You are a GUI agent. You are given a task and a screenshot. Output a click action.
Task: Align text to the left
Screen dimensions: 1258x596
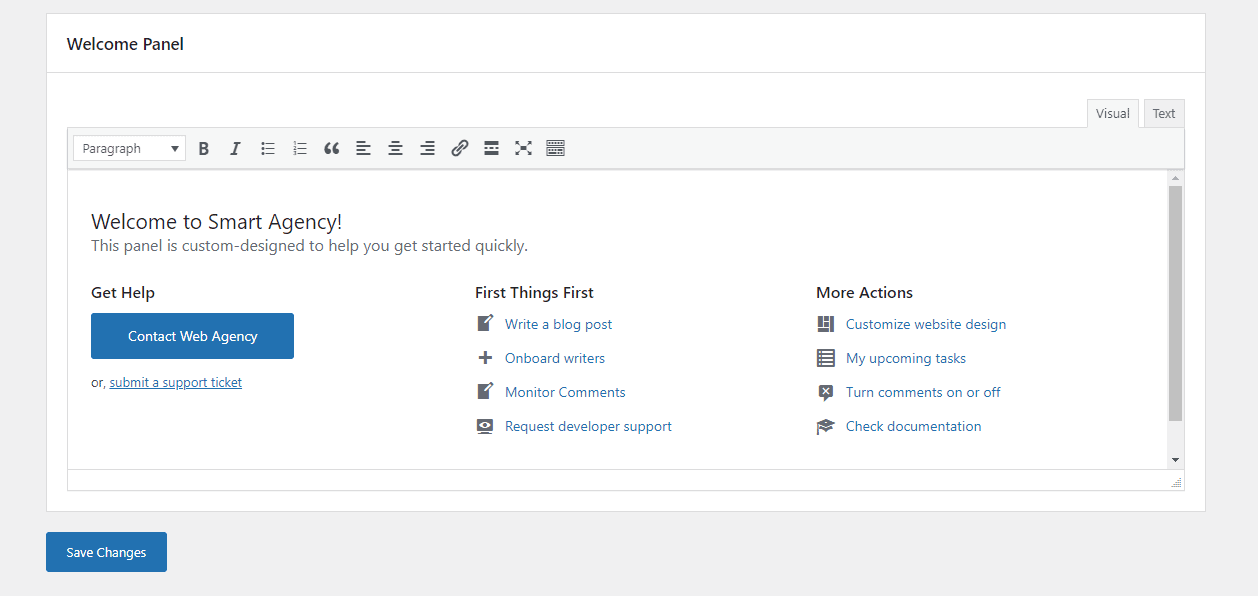[x=364, y=149]
